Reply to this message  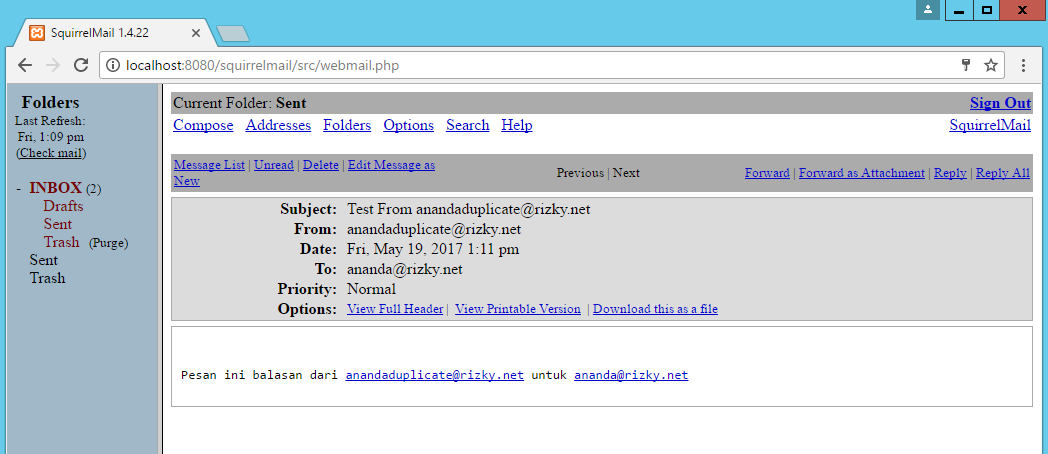(x=950, y=173)
